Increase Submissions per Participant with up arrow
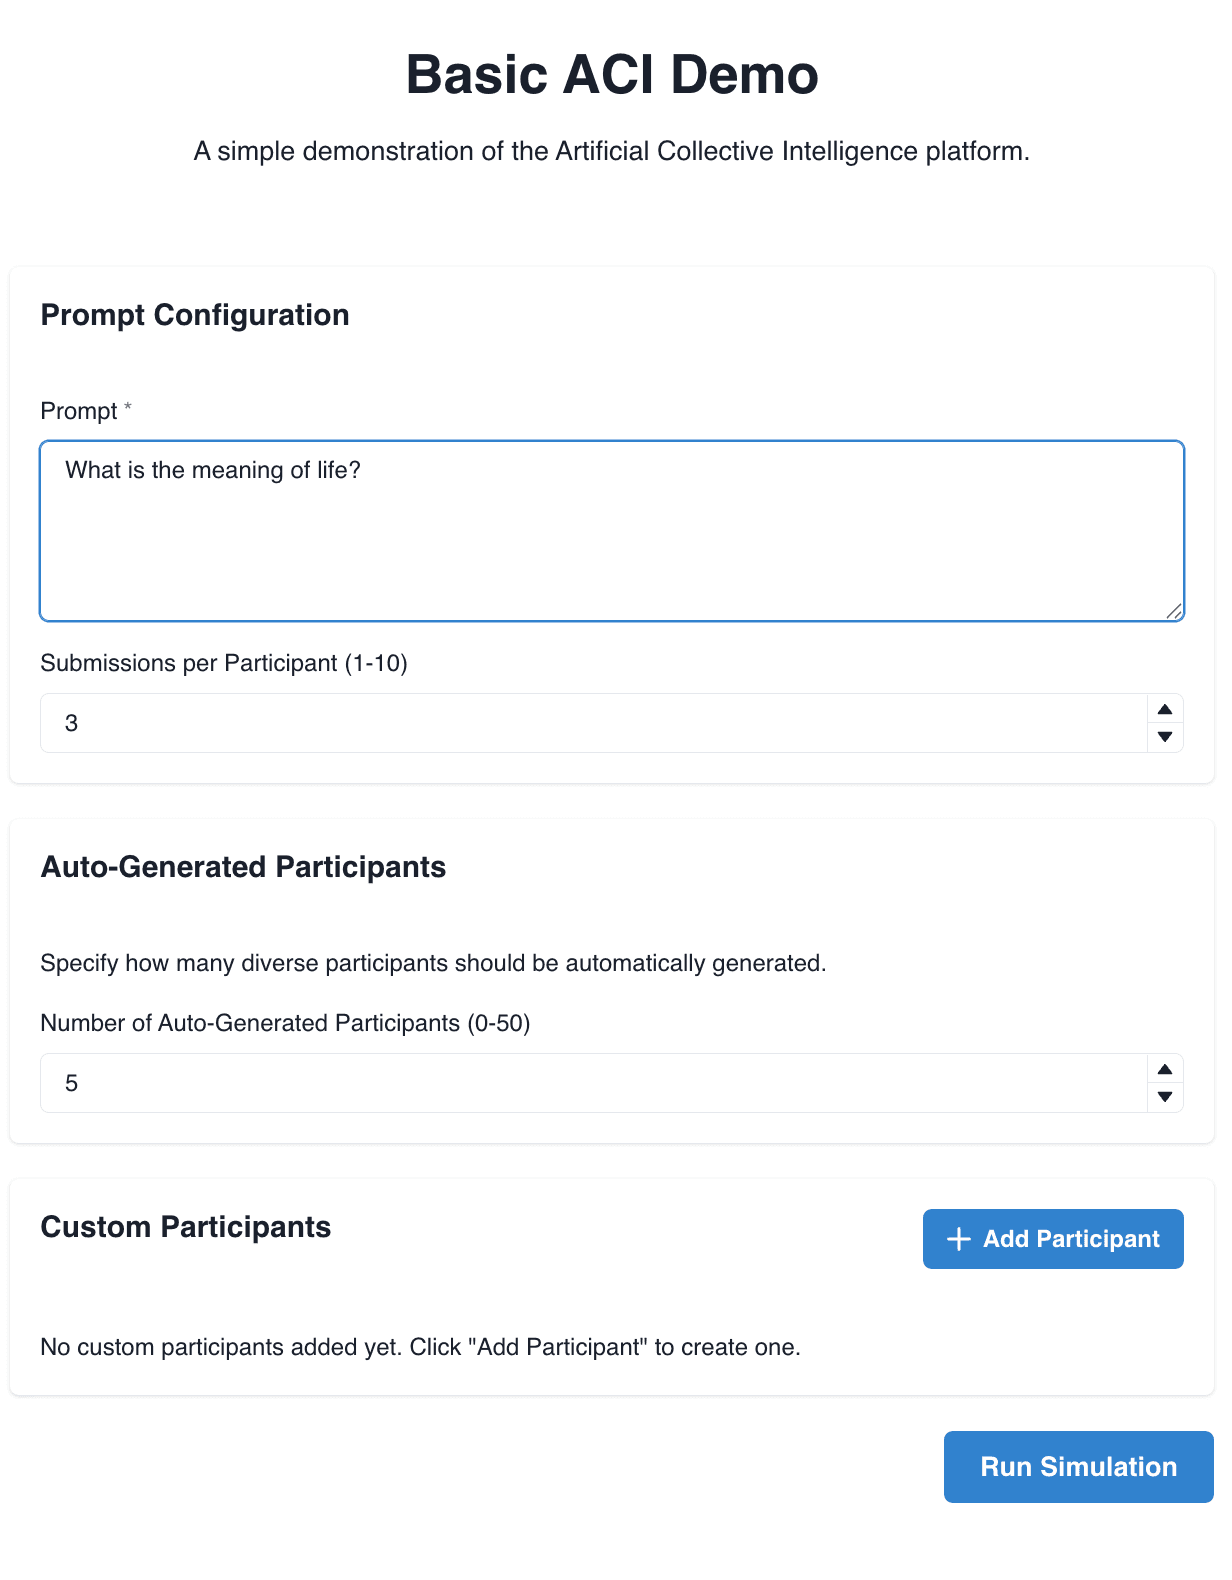The width and height of the screenshot is (1232, 1580). click(1165, 709)
